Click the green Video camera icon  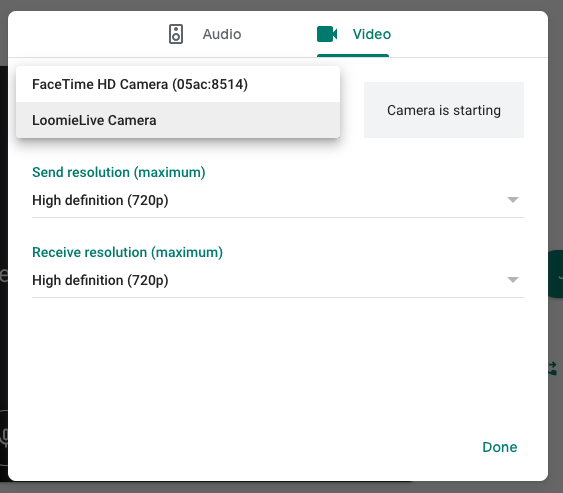click(327, 34)
